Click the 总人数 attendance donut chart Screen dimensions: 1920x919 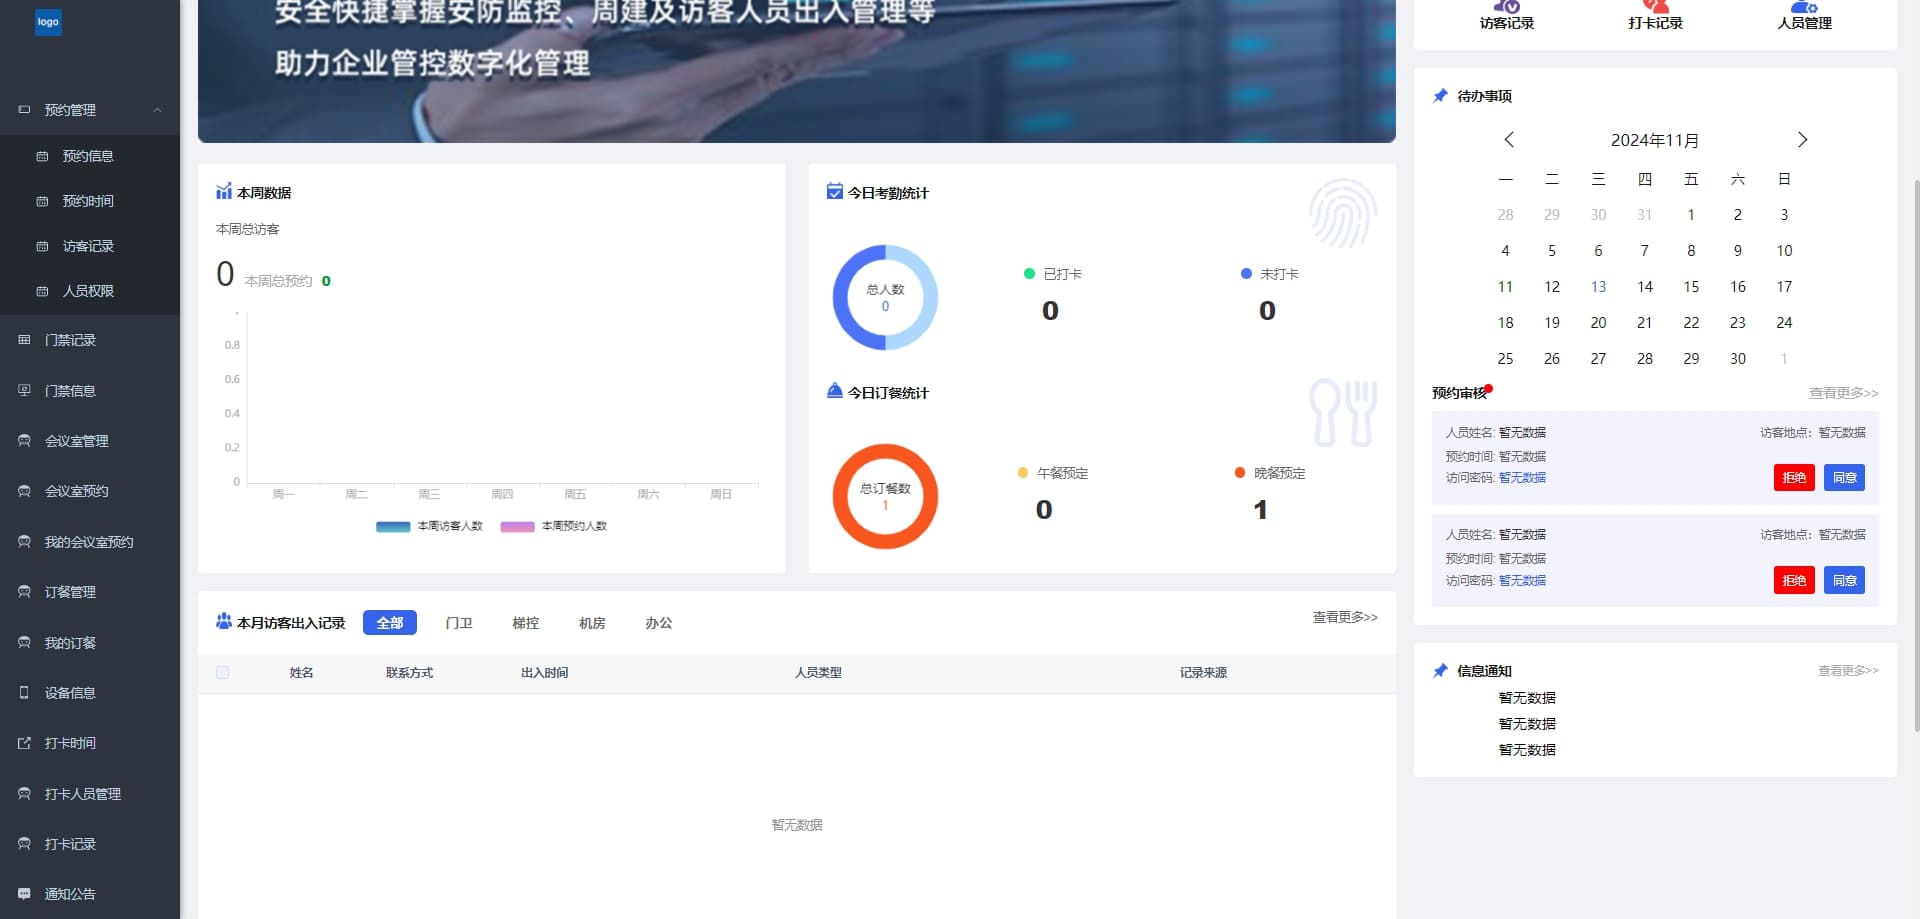885,298
